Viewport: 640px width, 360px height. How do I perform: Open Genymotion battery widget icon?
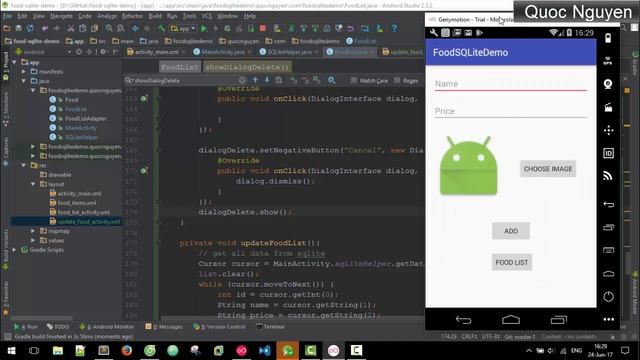[608, 38]
